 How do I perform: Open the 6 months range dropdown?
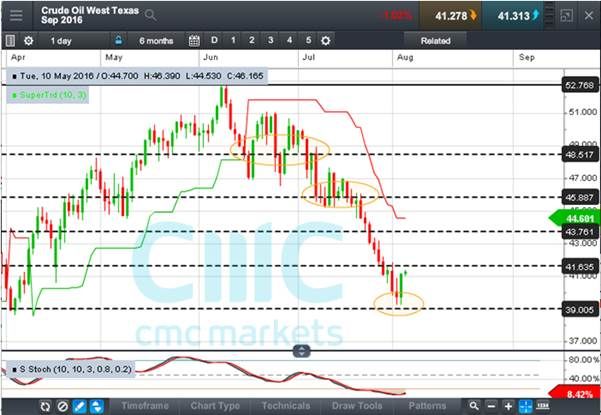156,41
